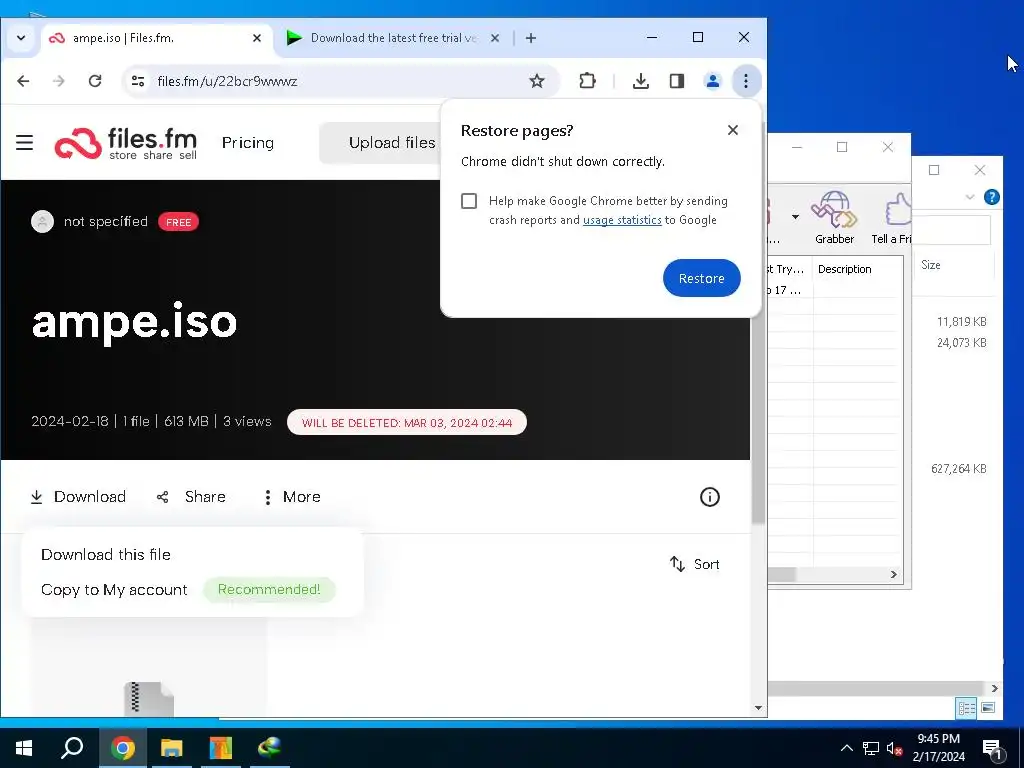Screen dimensions: 1024x768
Task: Open the More options menu
Action: click(x=292, y=497)
